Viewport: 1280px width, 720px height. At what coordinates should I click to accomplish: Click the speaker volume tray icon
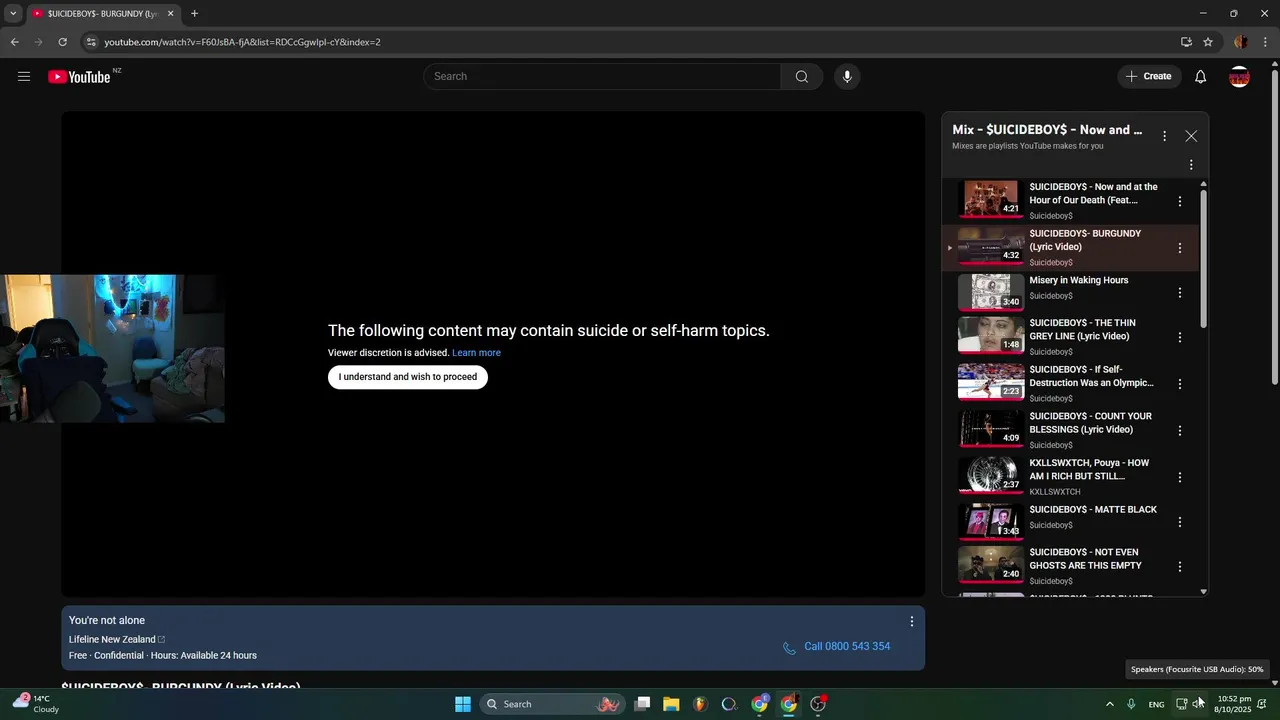pos(1198,704)
